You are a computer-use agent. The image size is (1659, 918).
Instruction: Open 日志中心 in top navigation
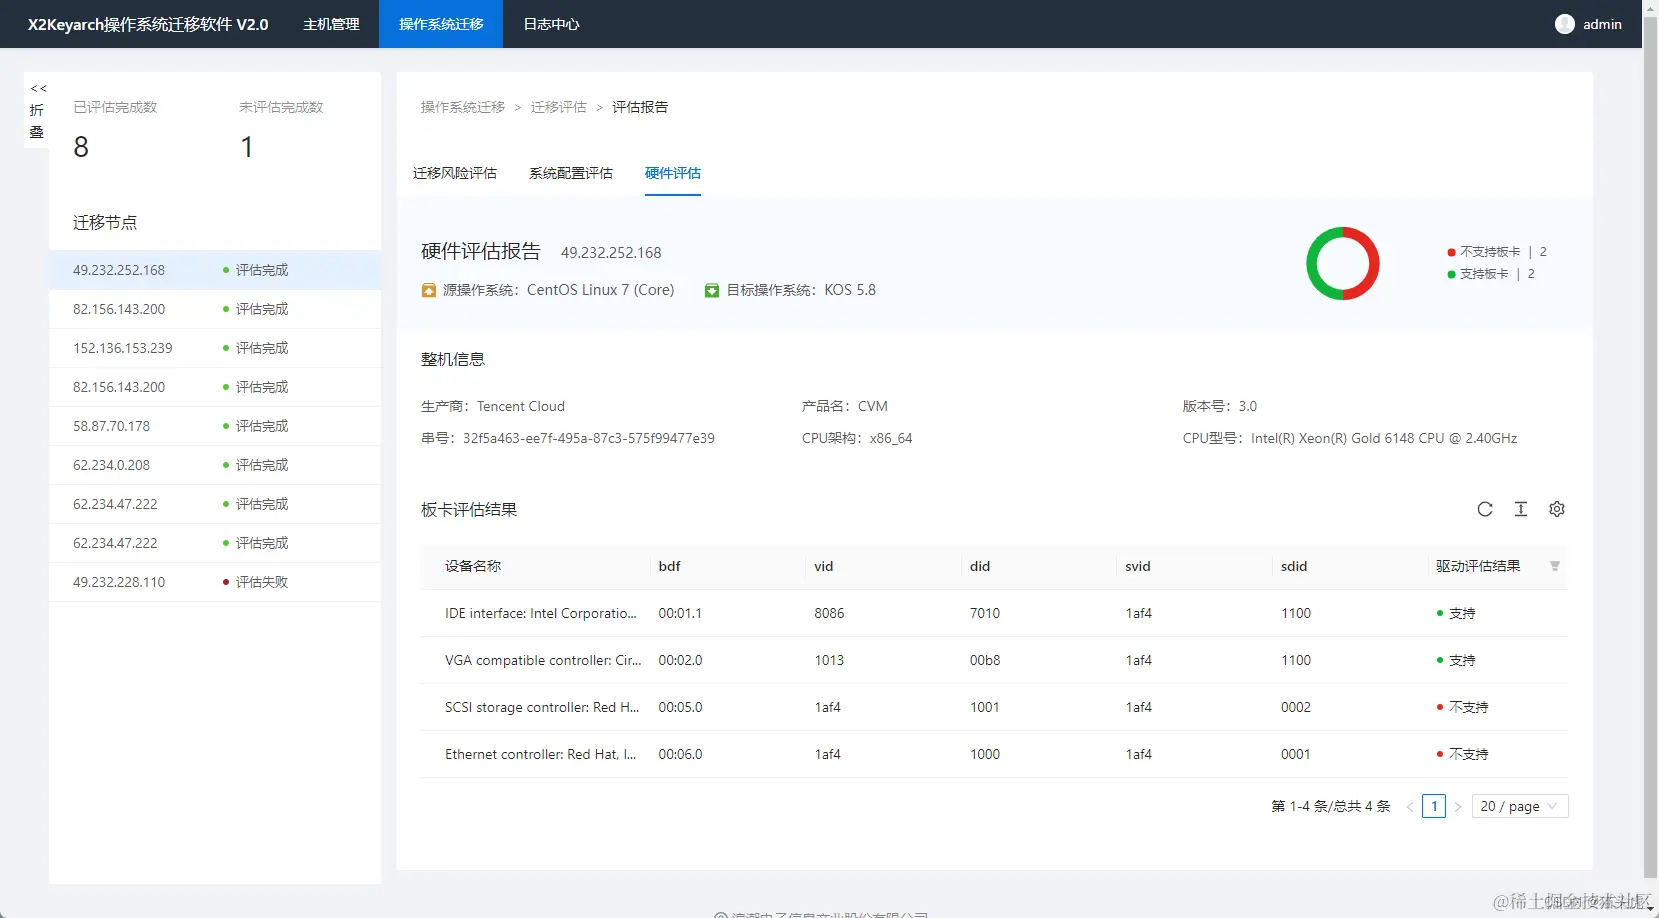[x=551, y=24]
